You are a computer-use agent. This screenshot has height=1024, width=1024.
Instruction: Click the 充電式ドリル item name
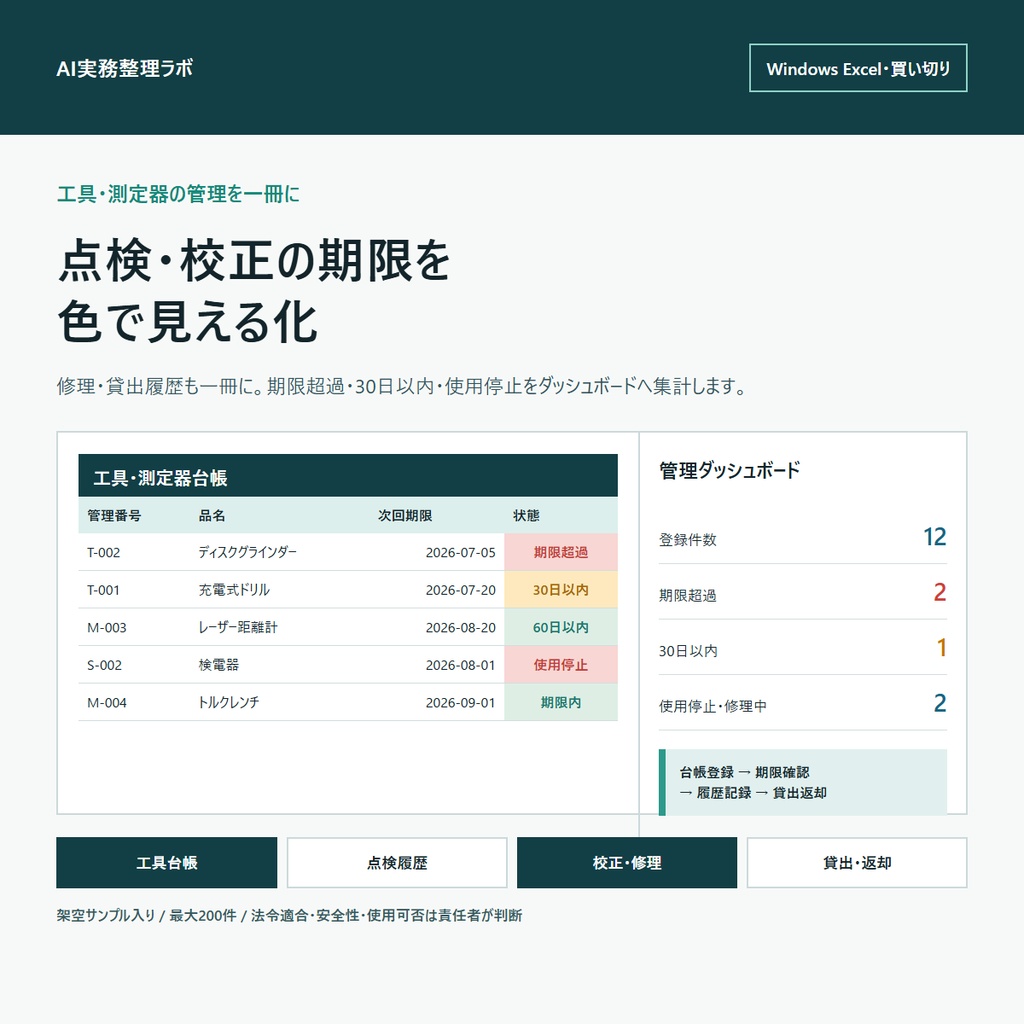pyautogui.click(x=234, y=590)
